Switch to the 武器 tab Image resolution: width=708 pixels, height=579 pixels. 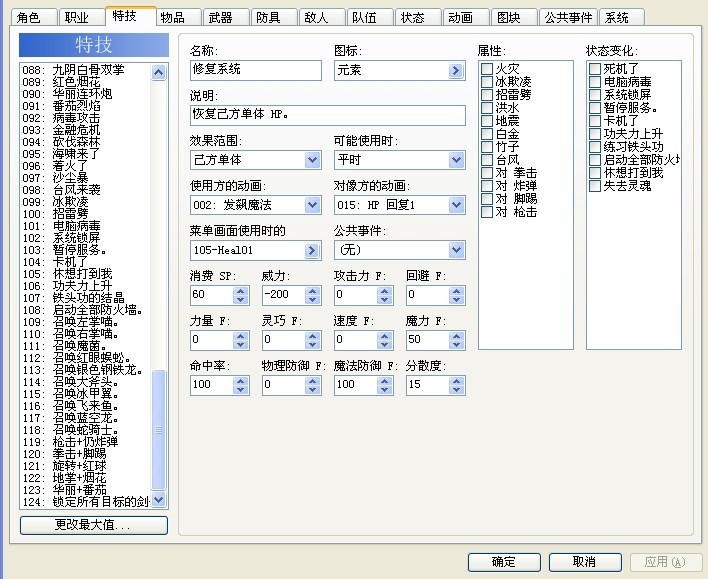point(226,18)
